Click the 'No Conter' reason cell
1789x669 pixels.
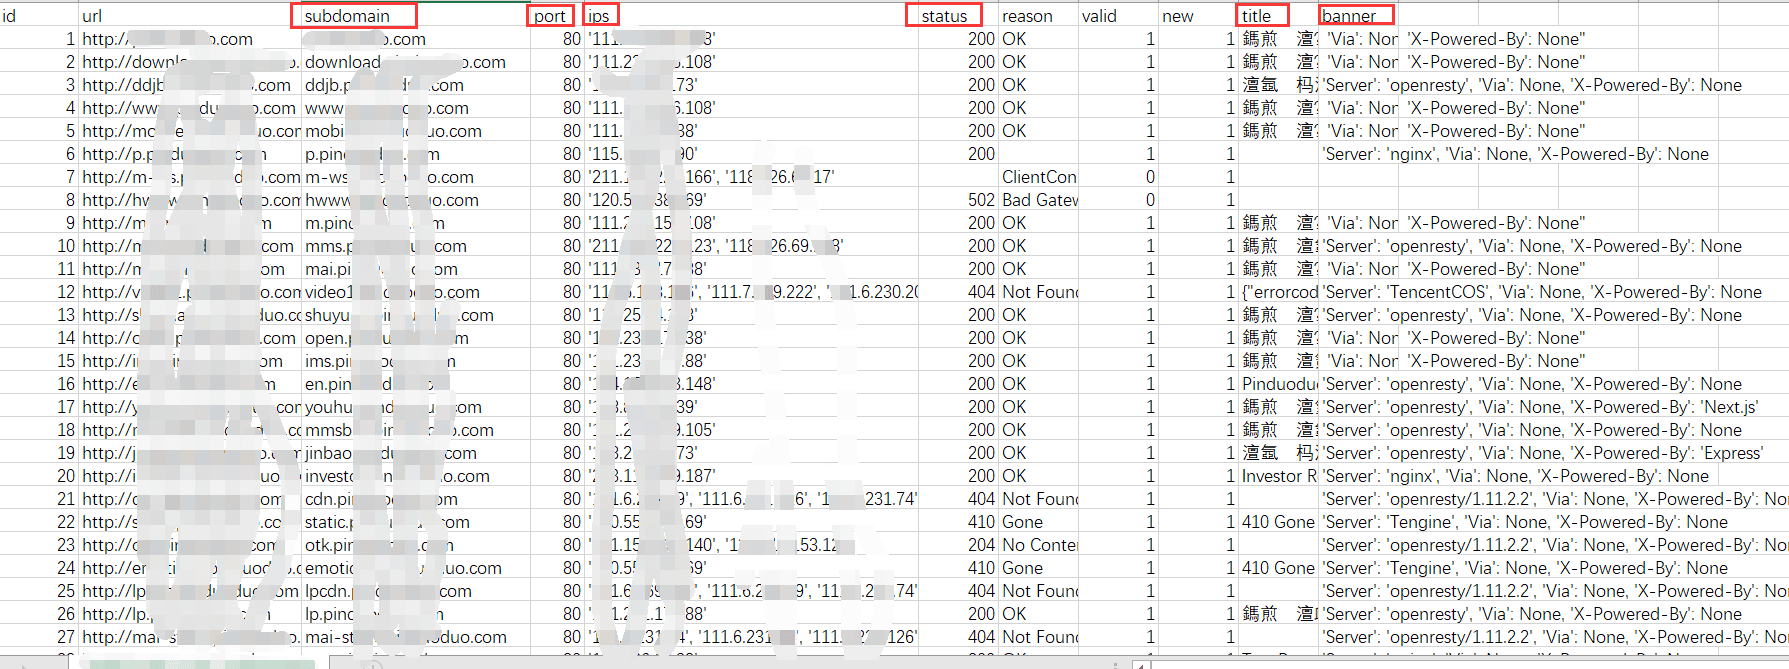[x=1038, y=545]
